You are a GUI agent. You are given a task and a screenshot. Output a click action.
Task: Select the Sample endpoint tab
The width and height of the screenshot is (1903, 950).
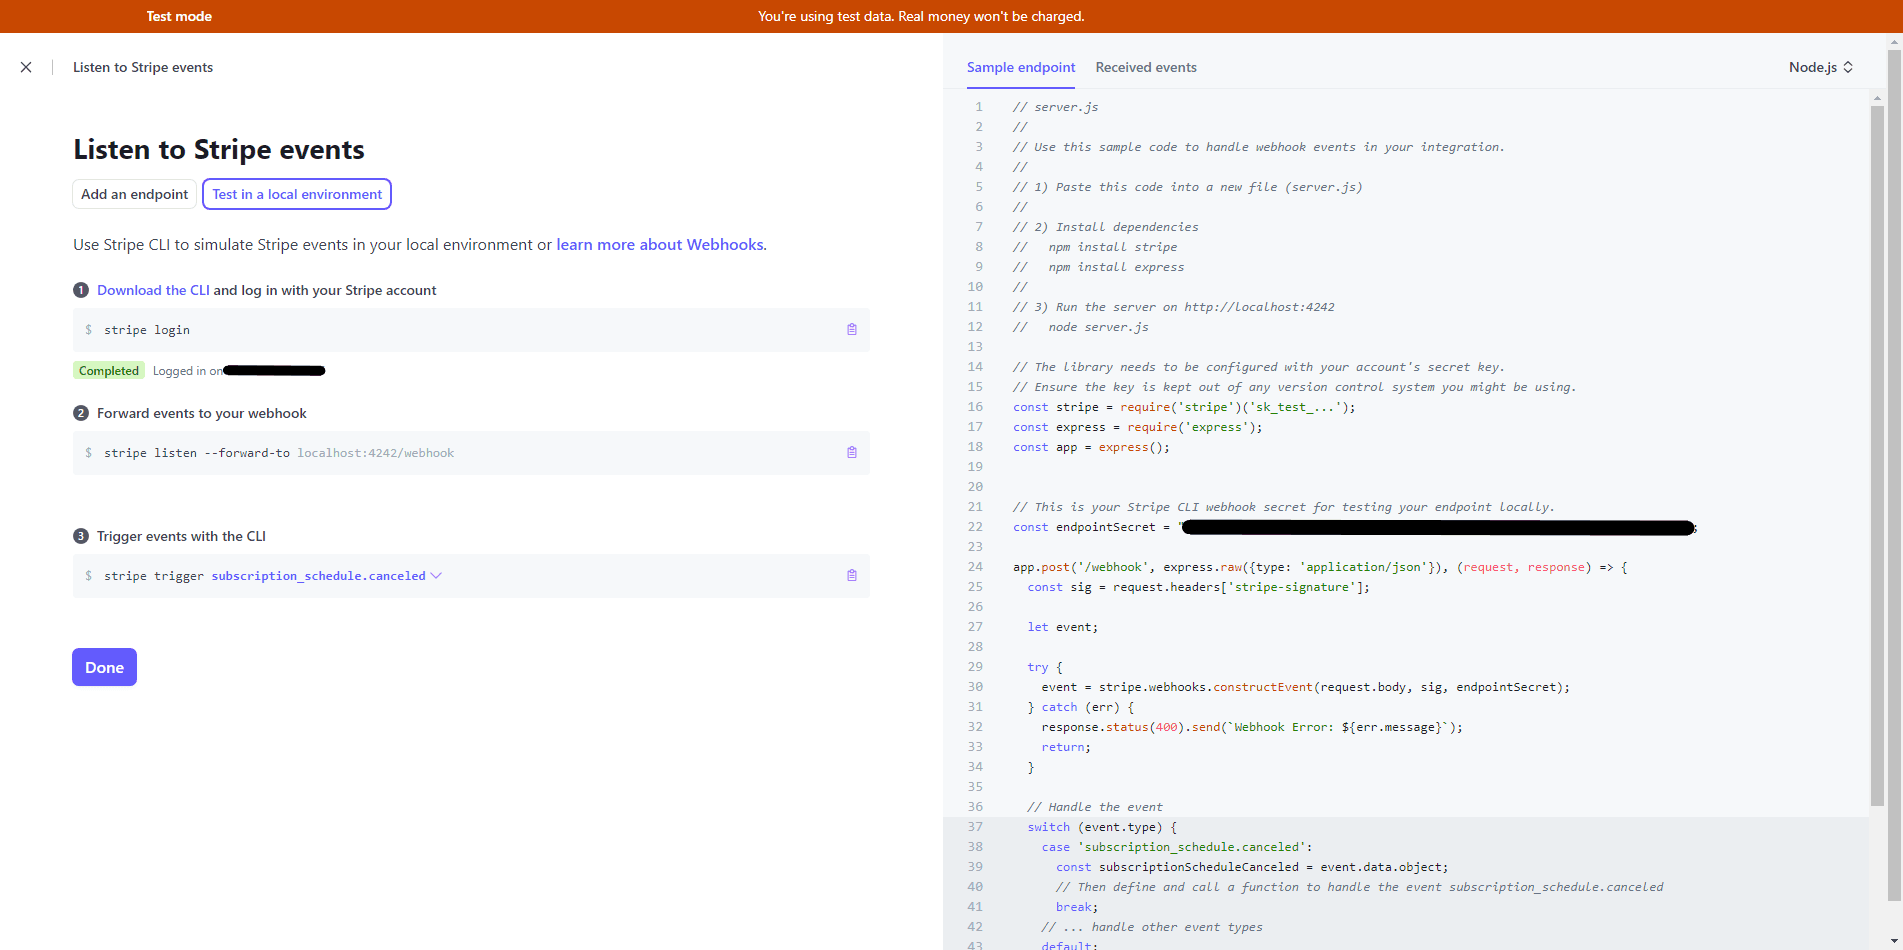click(x=1020, y=67)
